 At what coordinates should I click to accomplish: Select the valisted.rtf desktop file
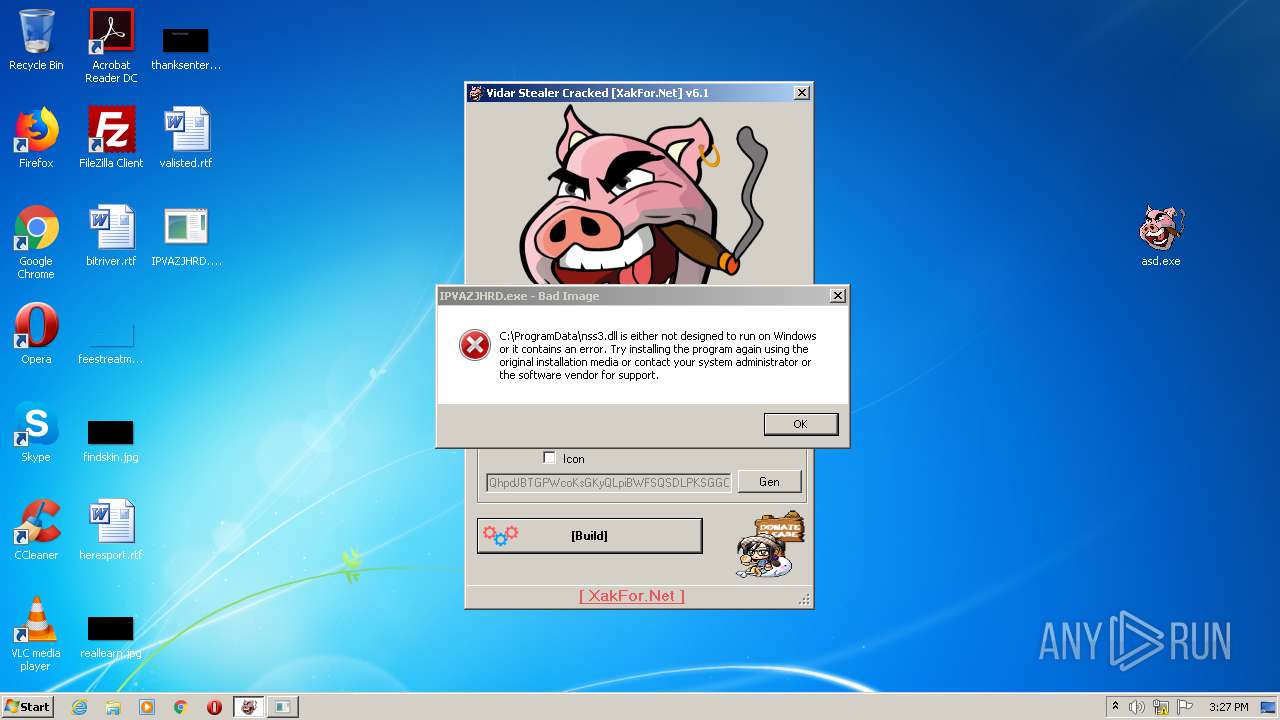point(186,138)
